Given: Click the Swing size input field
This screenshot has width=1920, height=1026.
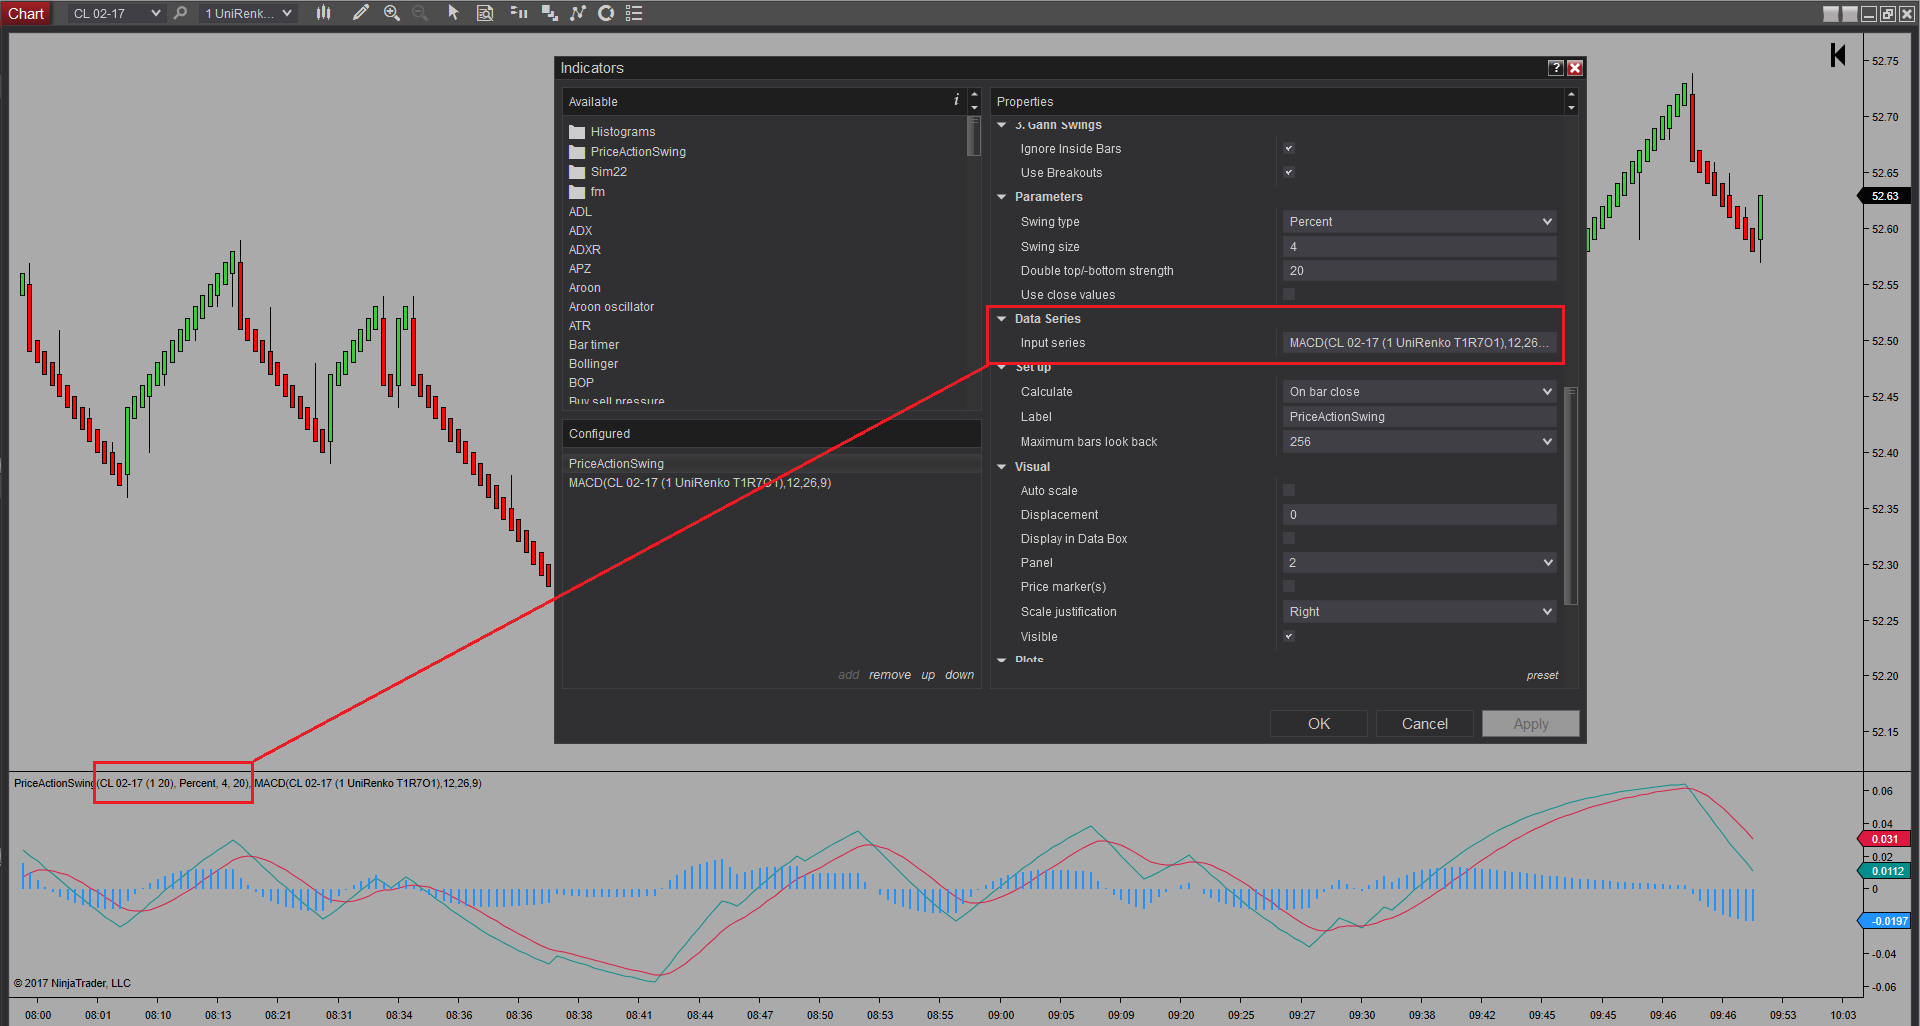Looking at the screenshot, I should (1419, 246).
